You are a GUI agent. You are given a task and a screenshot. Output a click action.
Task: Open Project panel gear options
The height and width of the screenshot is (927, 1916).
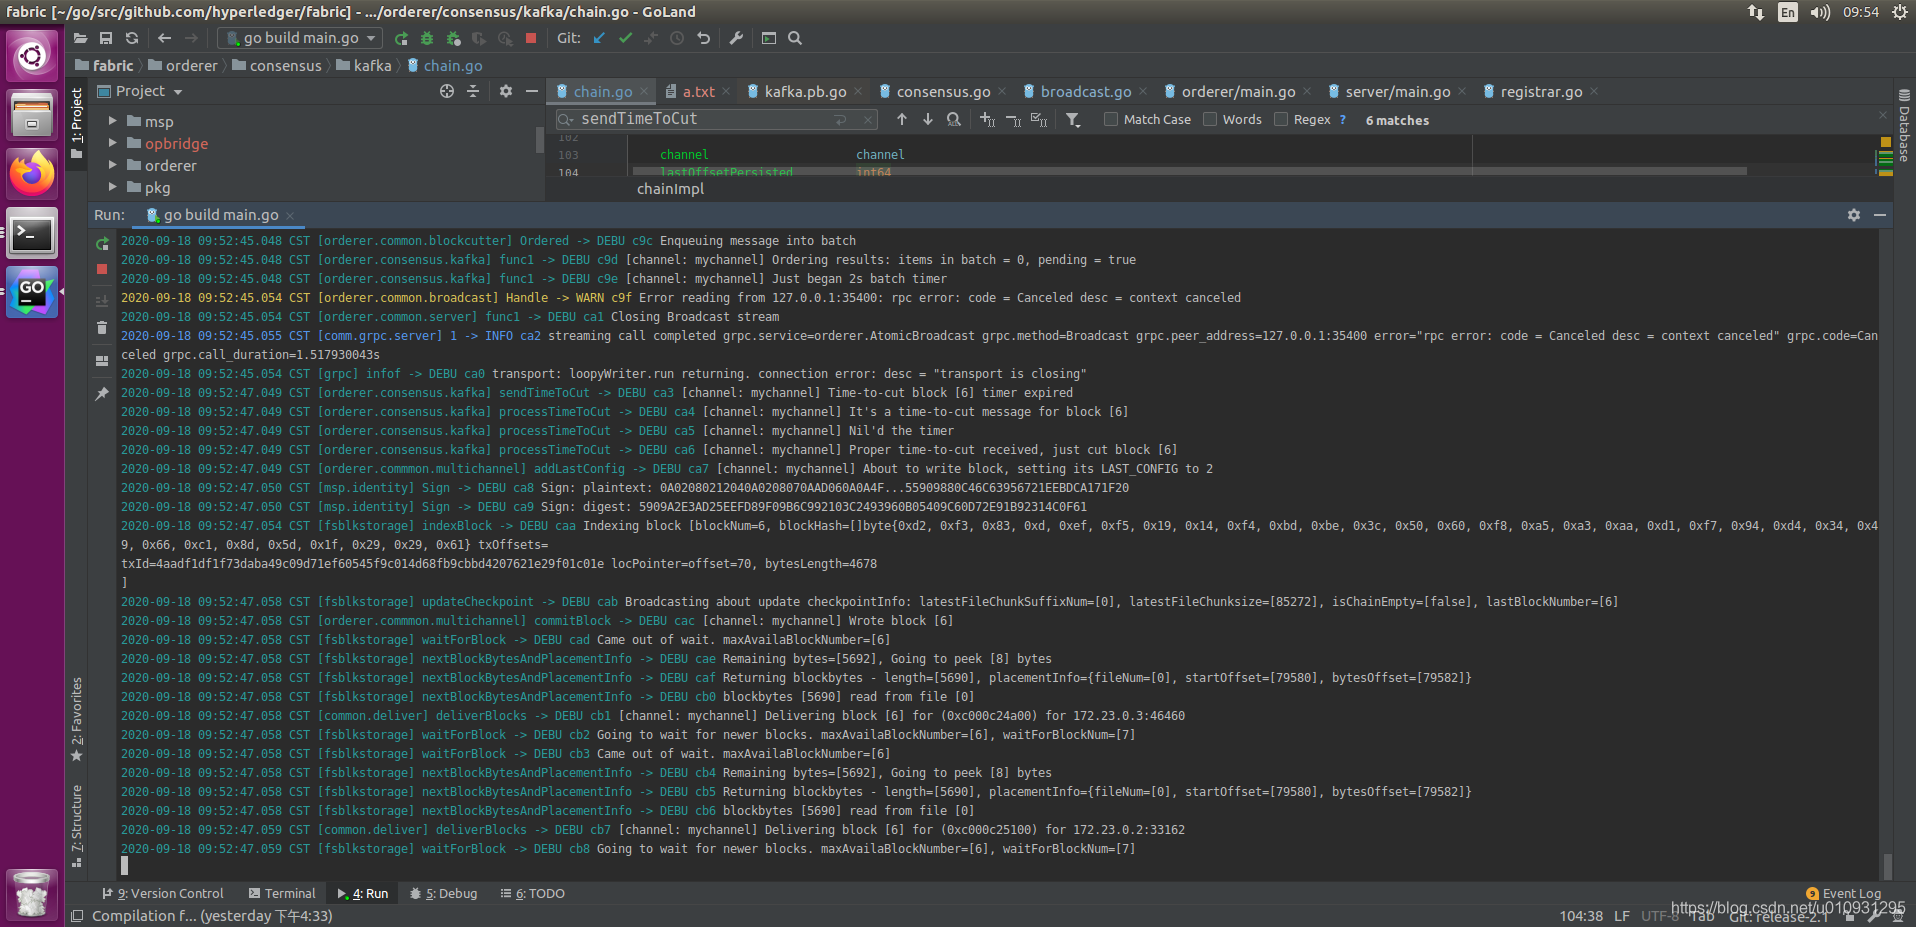[506, 91]
